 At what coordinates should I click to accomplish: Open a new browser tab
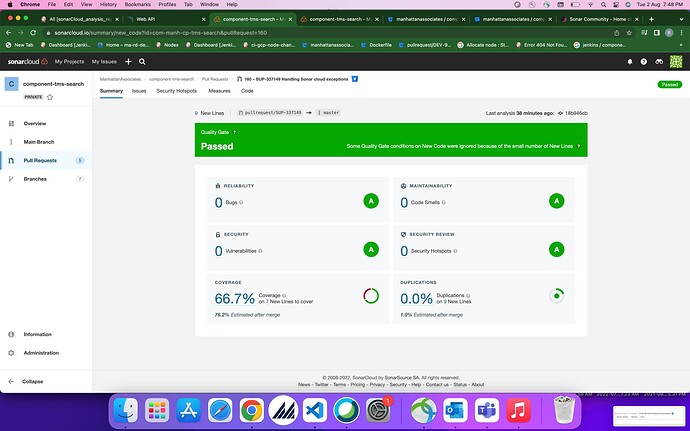[651, 19]
